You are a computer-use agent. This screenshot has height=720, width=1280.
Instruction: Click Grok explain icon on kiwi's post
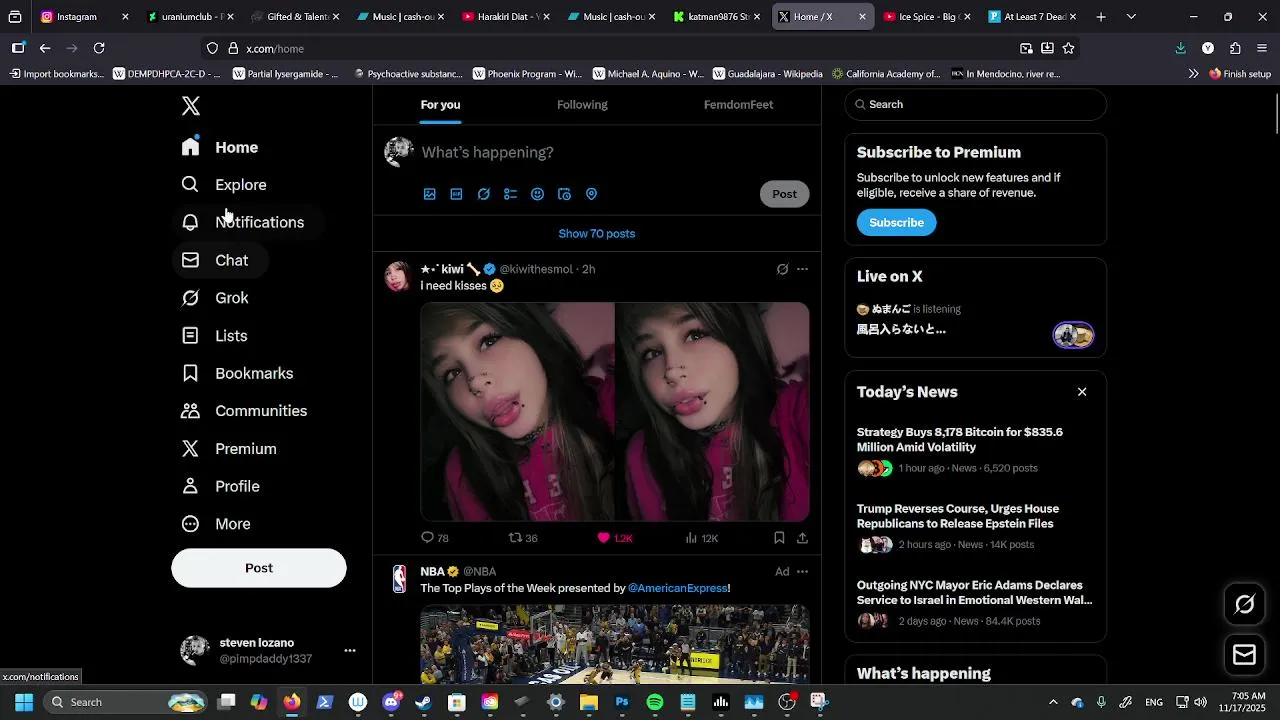click(783, 269)
